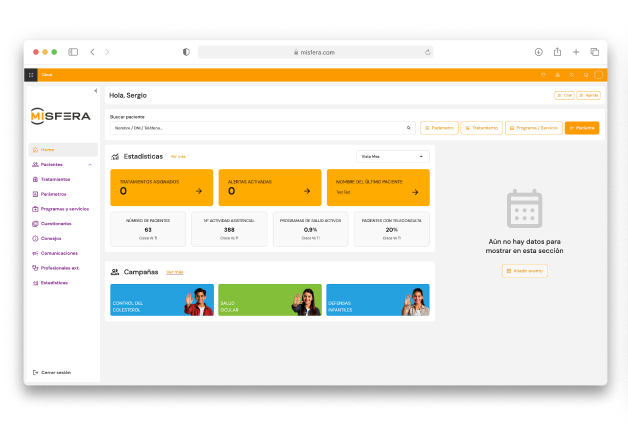Screen dimensions: 628x446
Task: Click Ver más link beside Campañas
Action: pos(175,272)
